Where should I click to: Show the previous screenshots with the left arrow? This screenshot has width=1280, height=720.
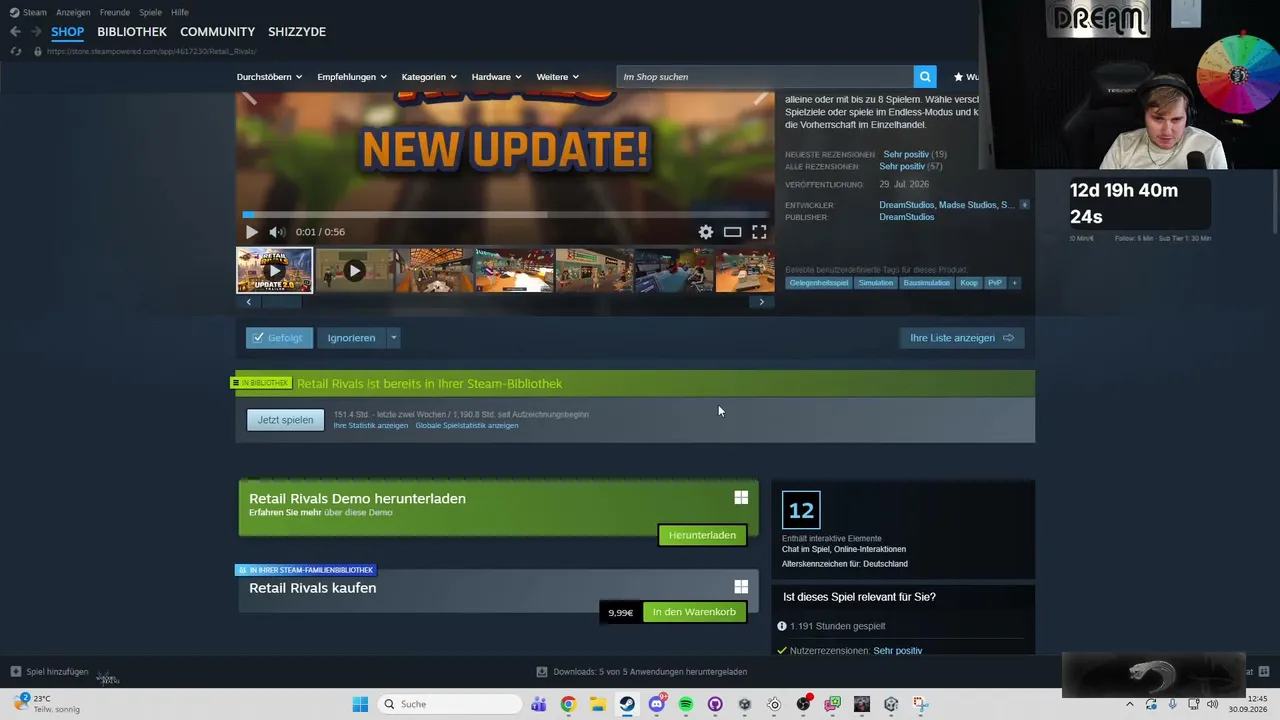(249, 302)
